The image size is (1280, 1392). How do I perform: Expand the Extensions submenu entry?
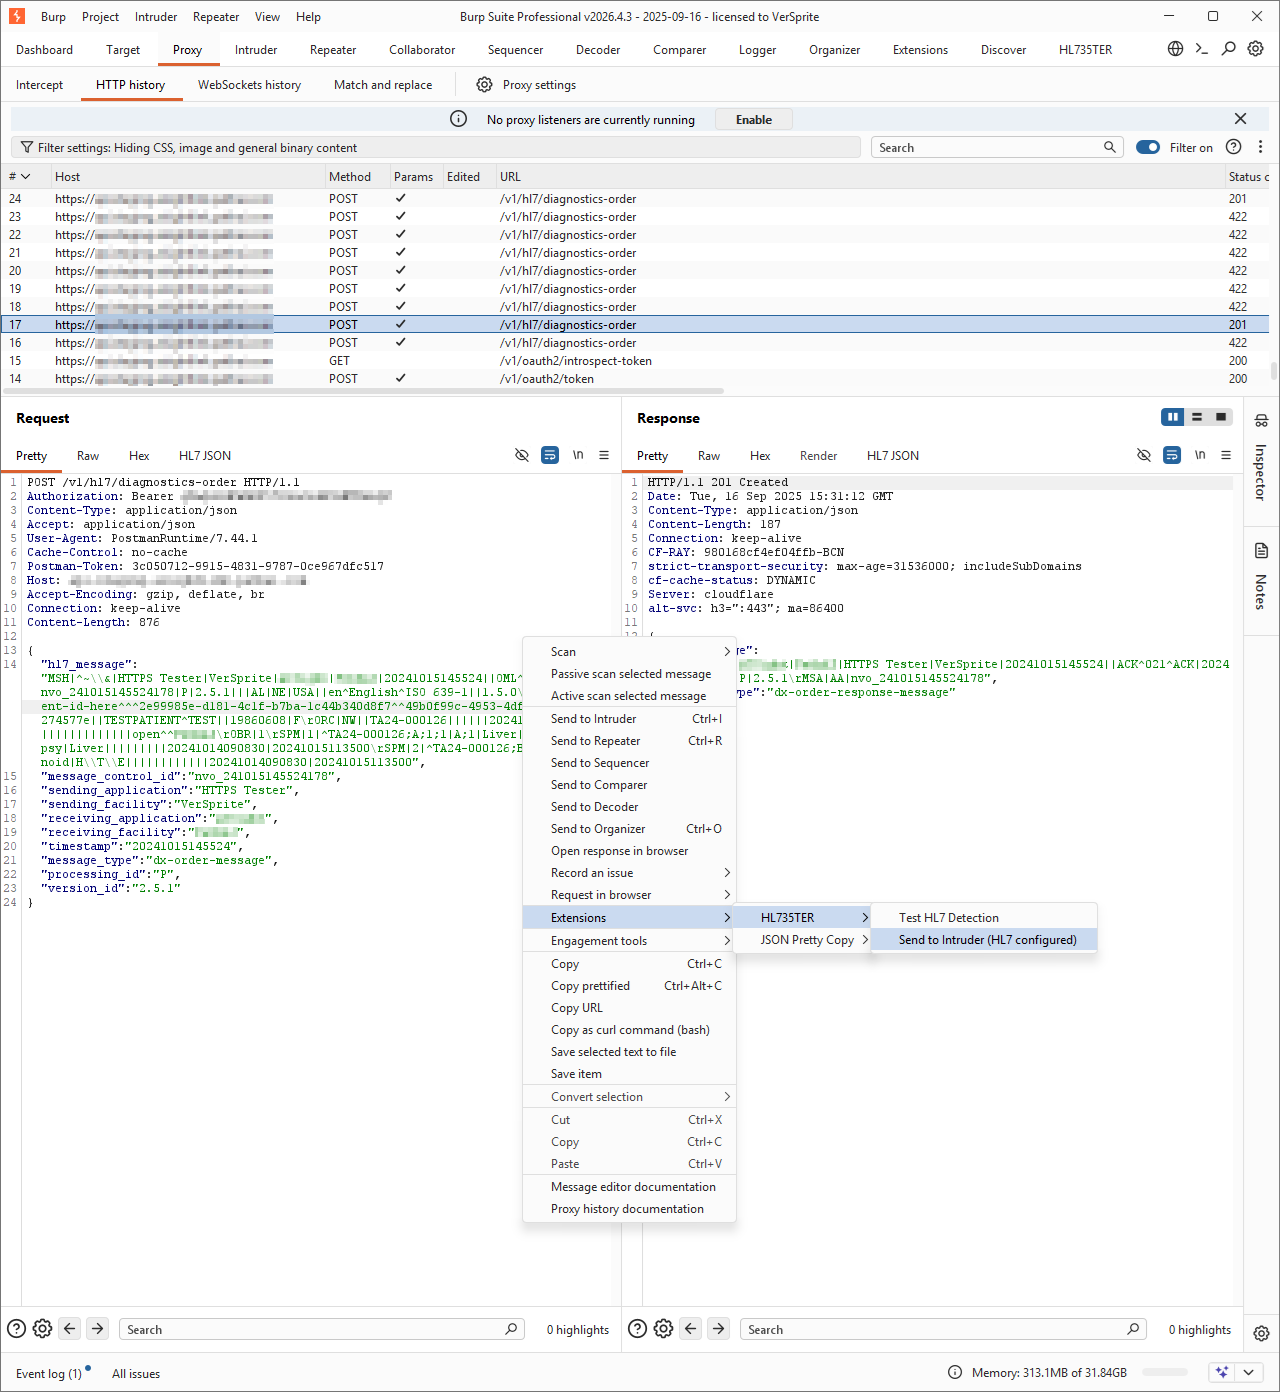(629, 918)
